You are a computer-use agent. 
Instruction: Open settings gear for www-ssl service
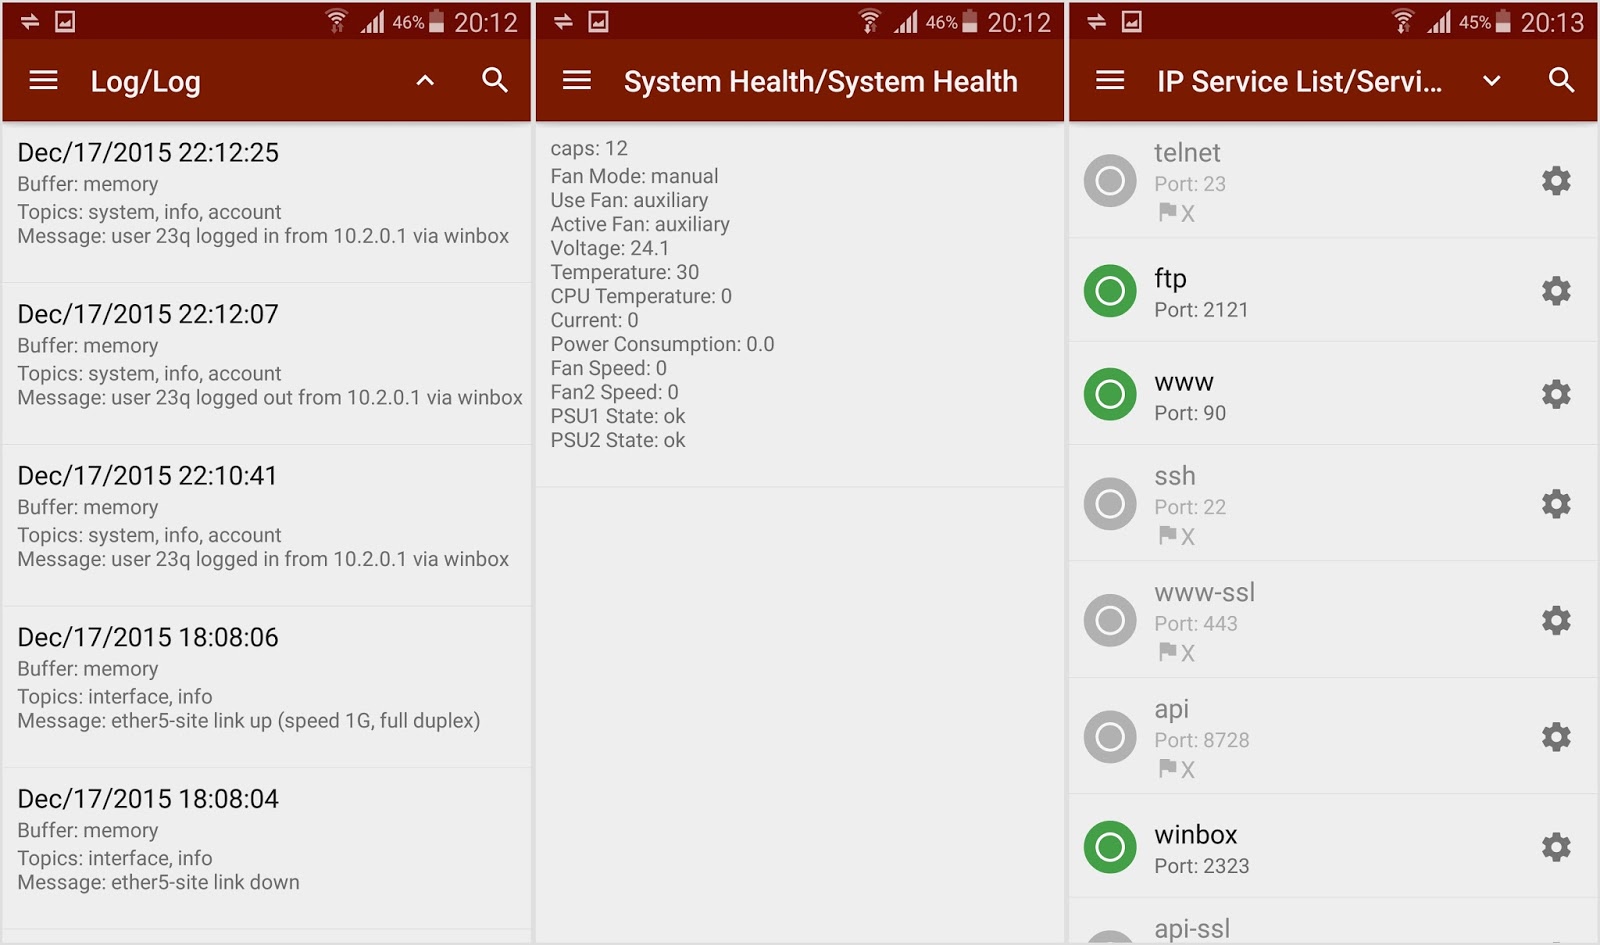pyautogui.click(x=1556, y=621)
